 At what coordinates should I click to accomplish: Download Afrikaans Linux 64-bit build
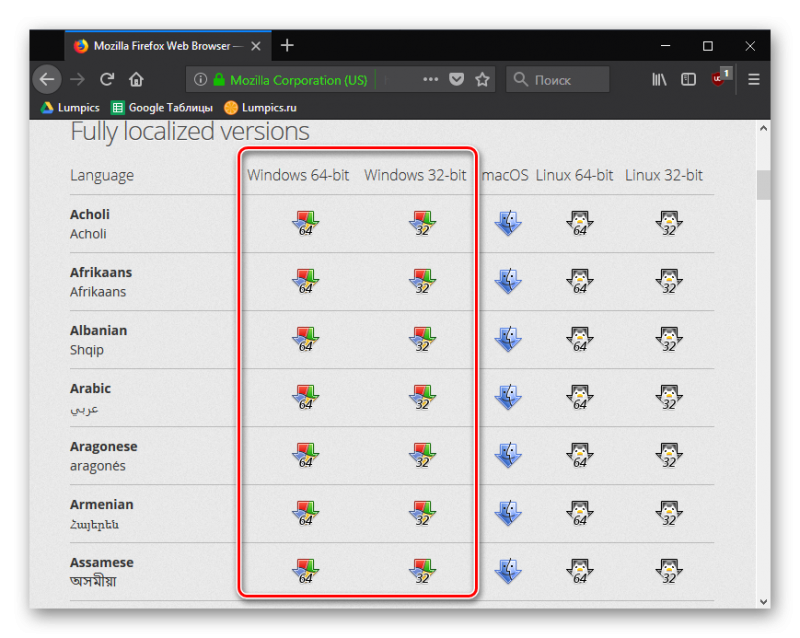pyautogui.click(x=580, y=281)
